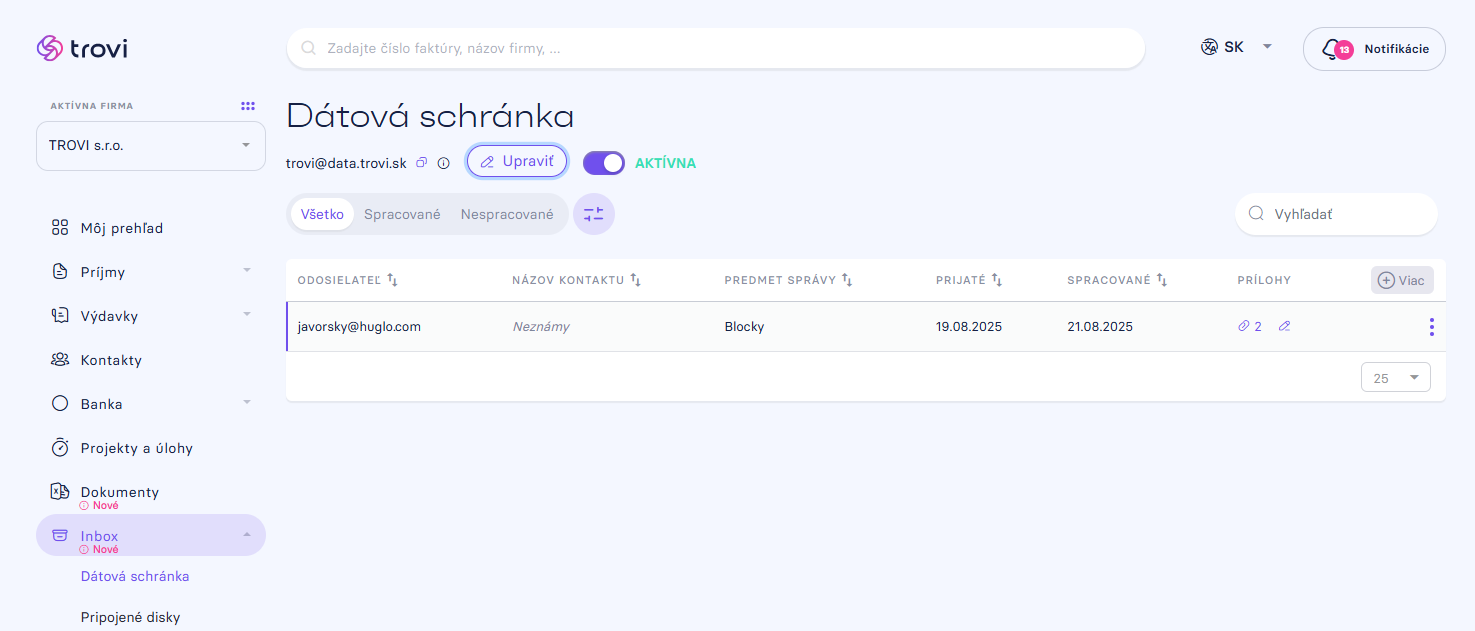Open the three-dot row actions menu
The image size is (1475, 631).
tap(1432, 327)
